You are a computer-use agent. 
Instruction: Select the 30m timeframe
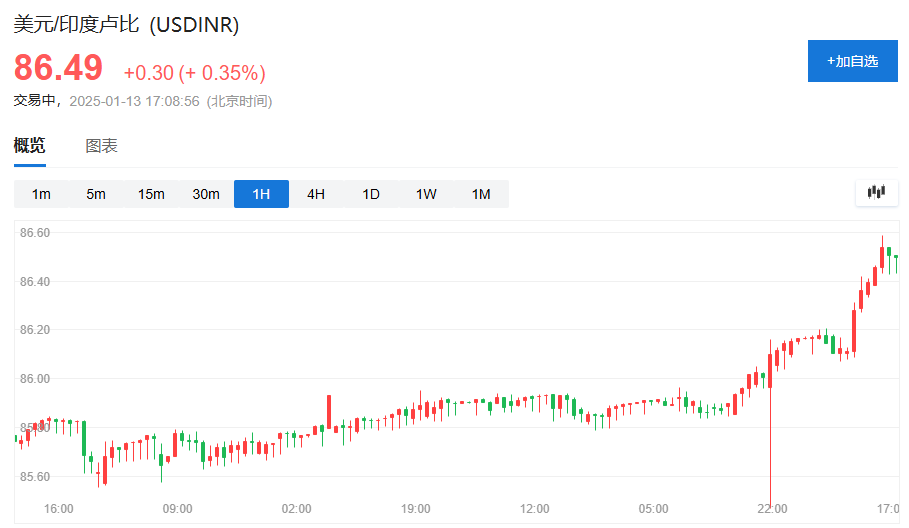click(x=206, y=194)
